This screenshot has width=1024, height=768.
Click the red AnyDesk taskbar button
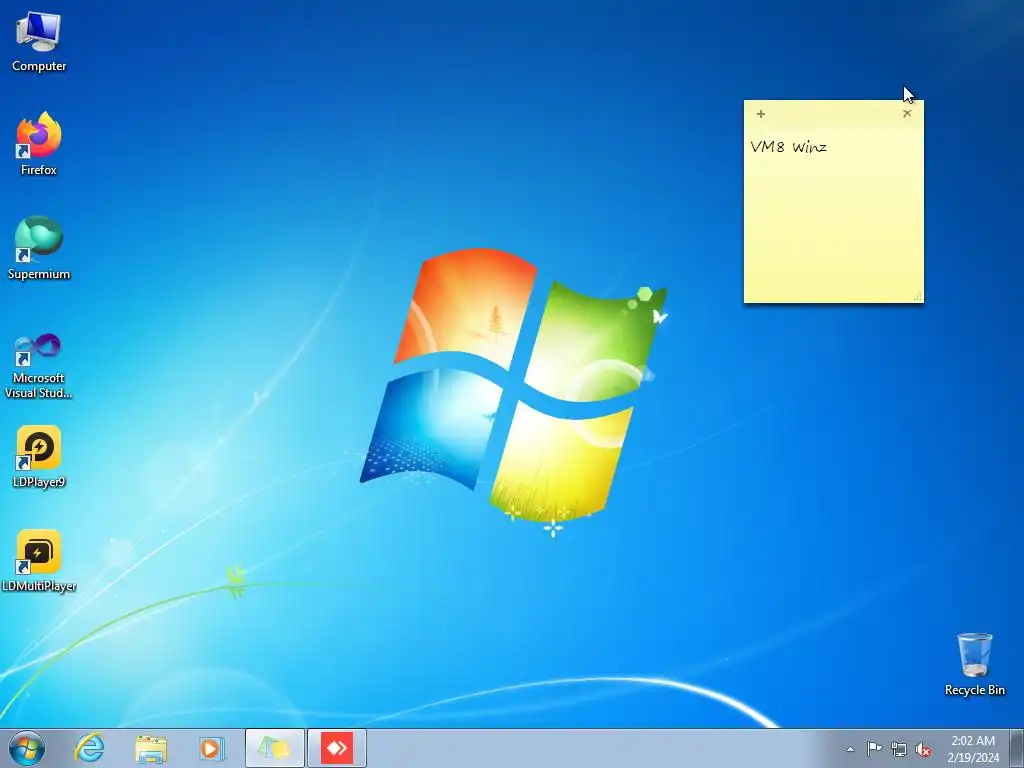[337, 748]
